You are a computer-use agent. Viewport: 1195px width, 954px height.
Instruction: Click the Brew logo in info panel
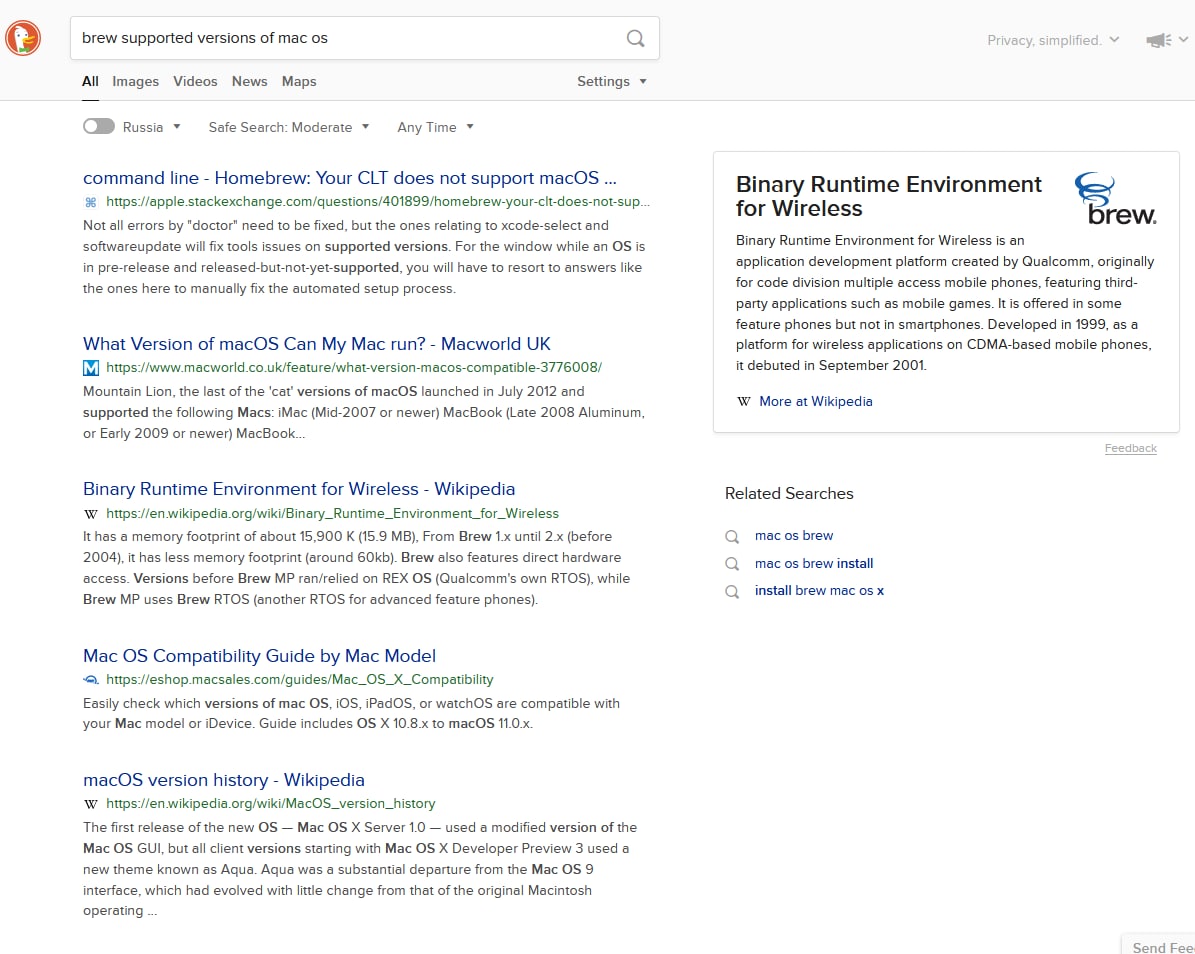point(1115,198)
